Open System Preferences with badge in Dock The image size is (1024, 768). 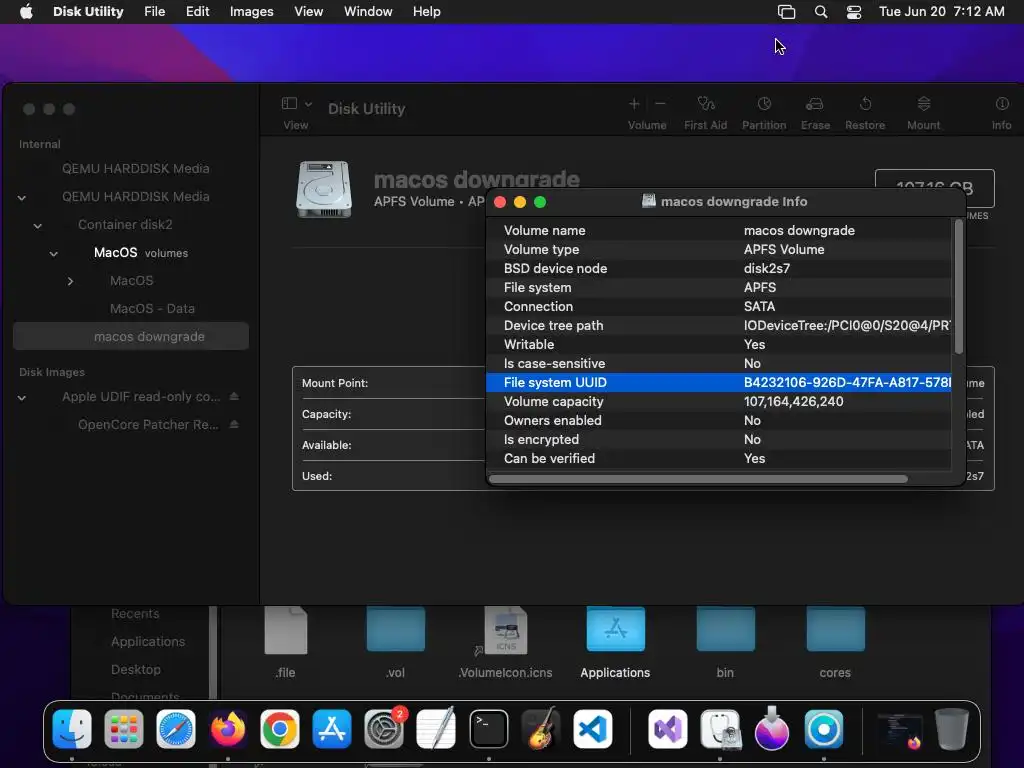pyautogui.click(x=384, y=729)
